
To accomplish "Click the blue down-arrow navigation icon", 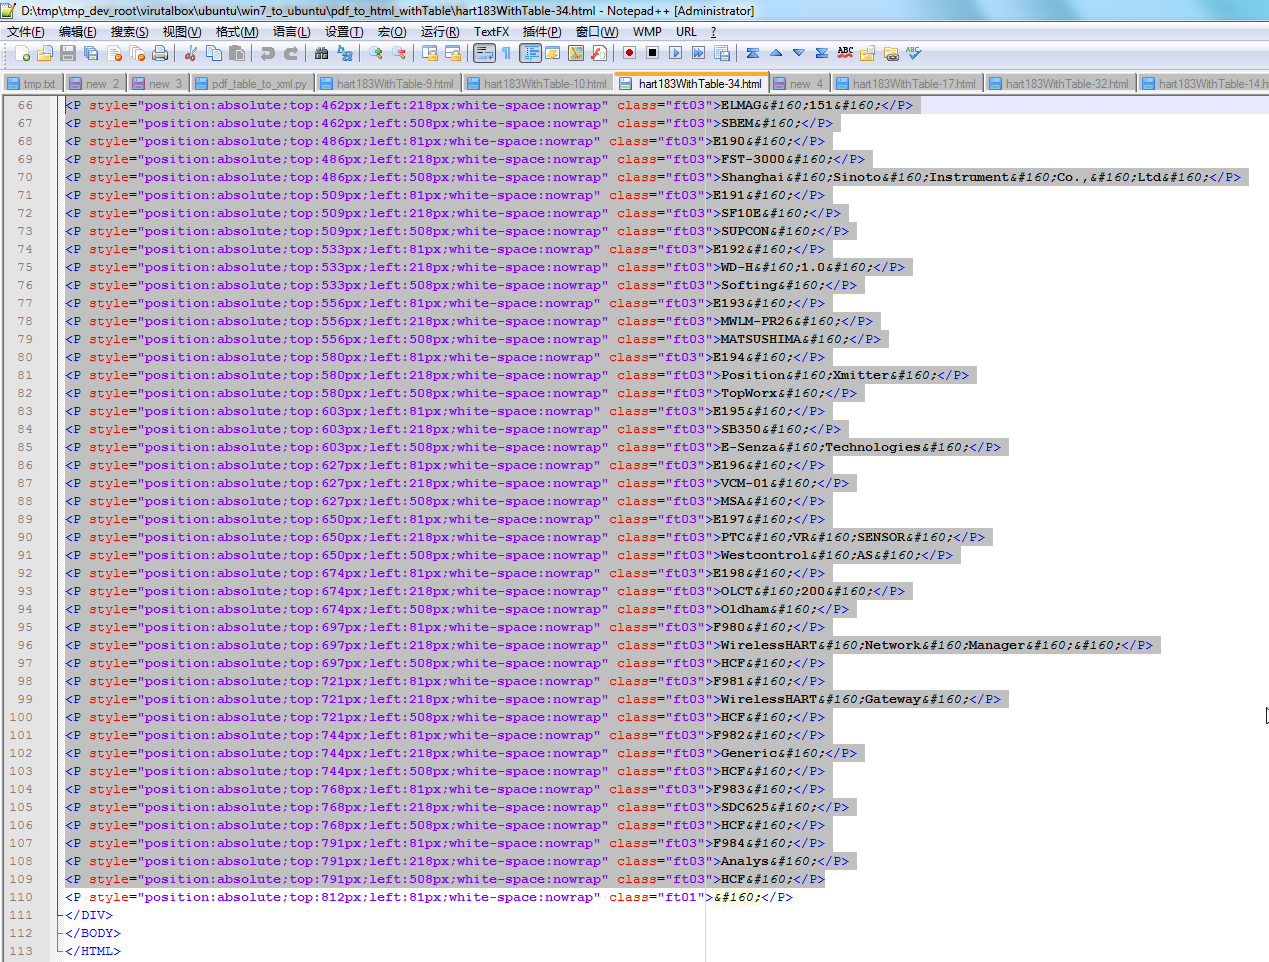I will coord(798,53).
